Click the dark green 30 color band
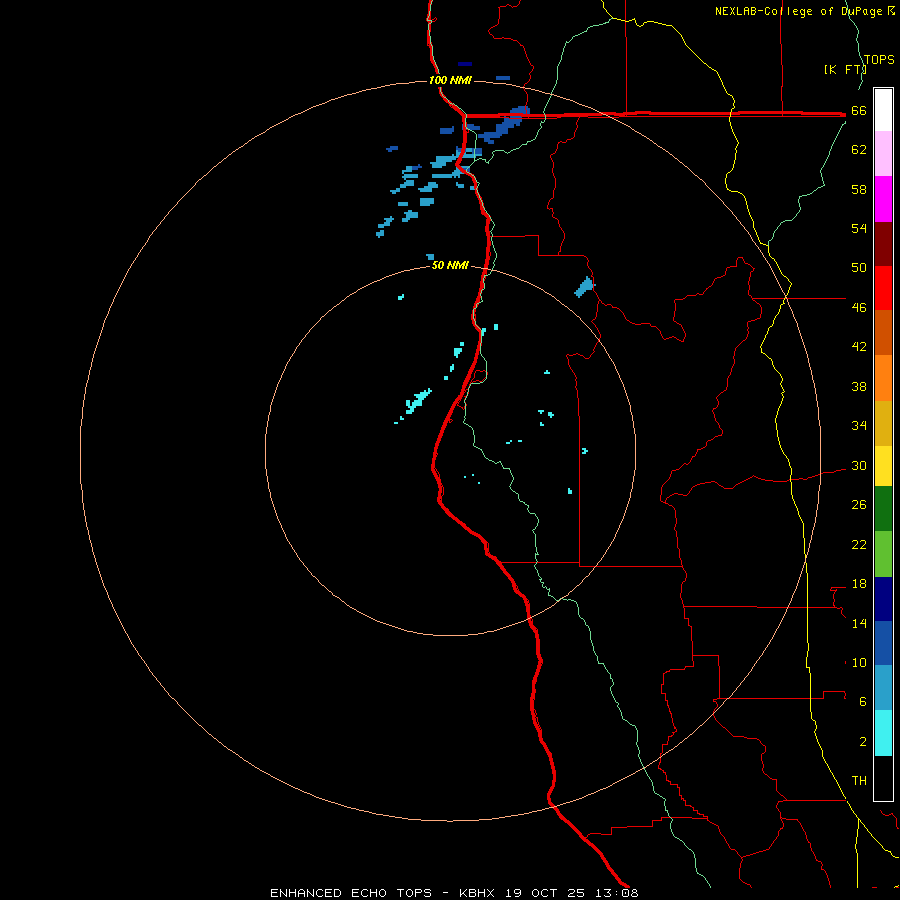Image resolution: width=900 pixels, height=900 pixels. click(883, 509)
